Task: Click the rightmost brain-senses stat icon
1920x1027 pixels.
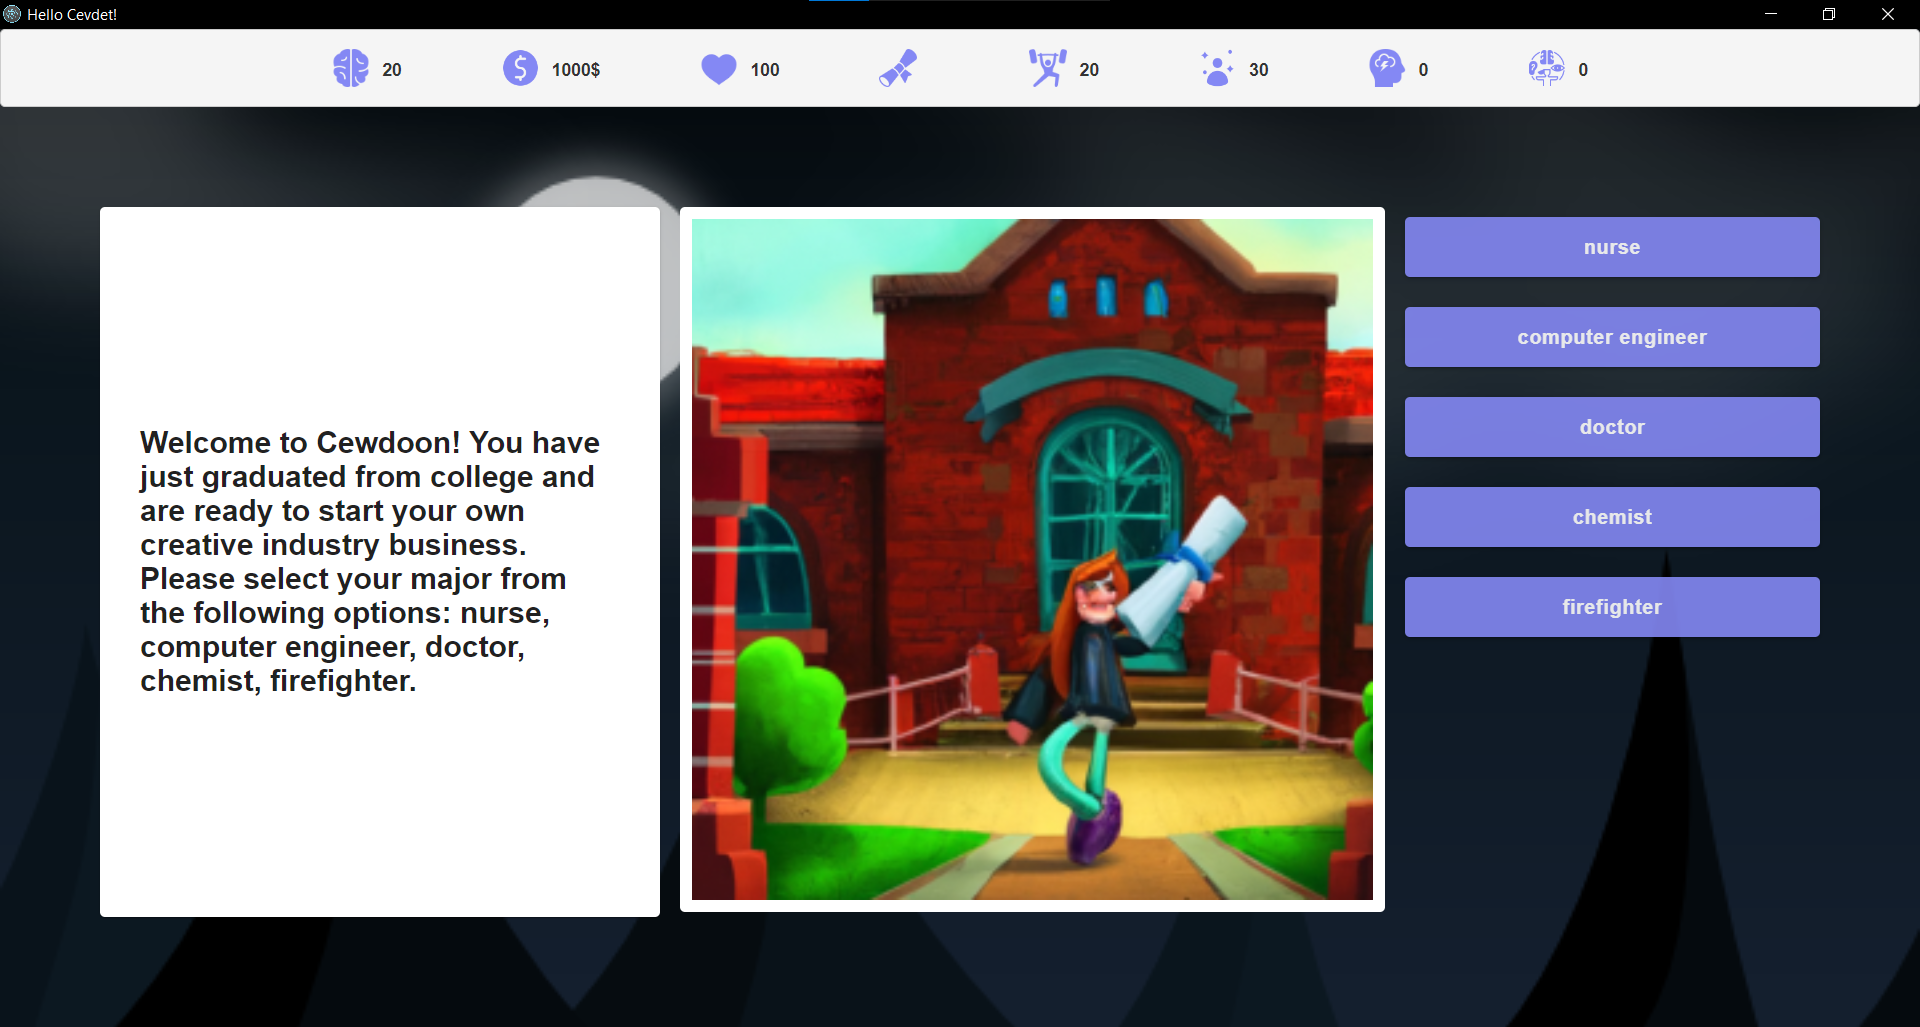Action: click(1547, 68)
